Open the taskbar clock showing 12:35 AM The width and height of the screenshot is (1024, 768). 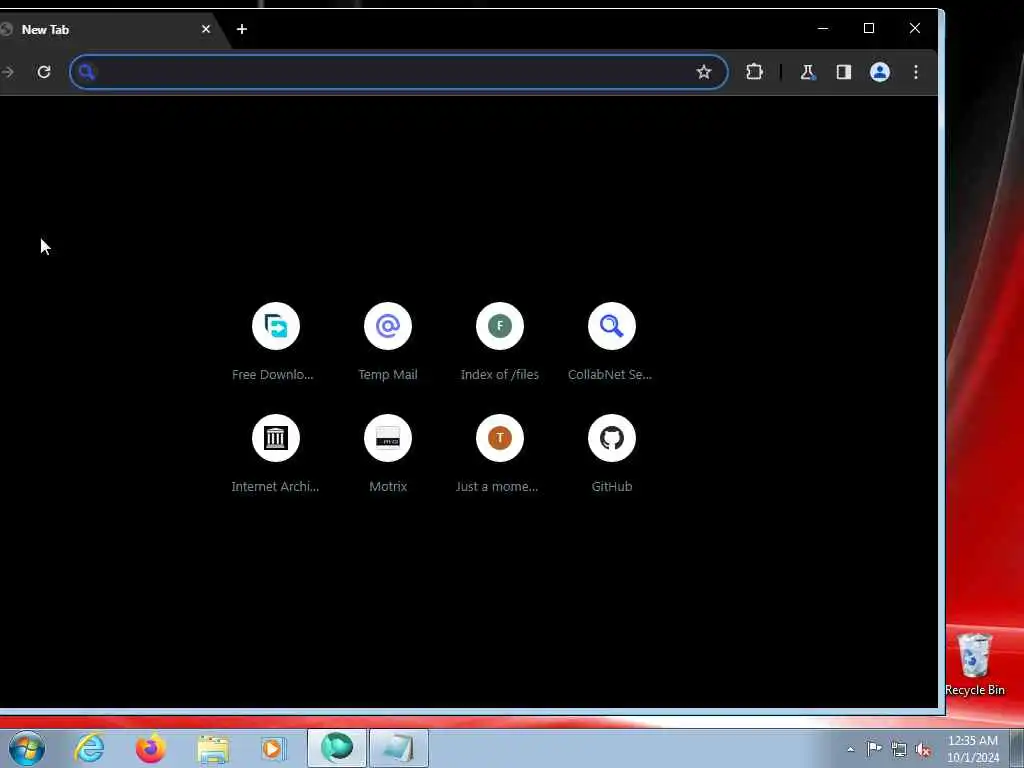[973, 748]
